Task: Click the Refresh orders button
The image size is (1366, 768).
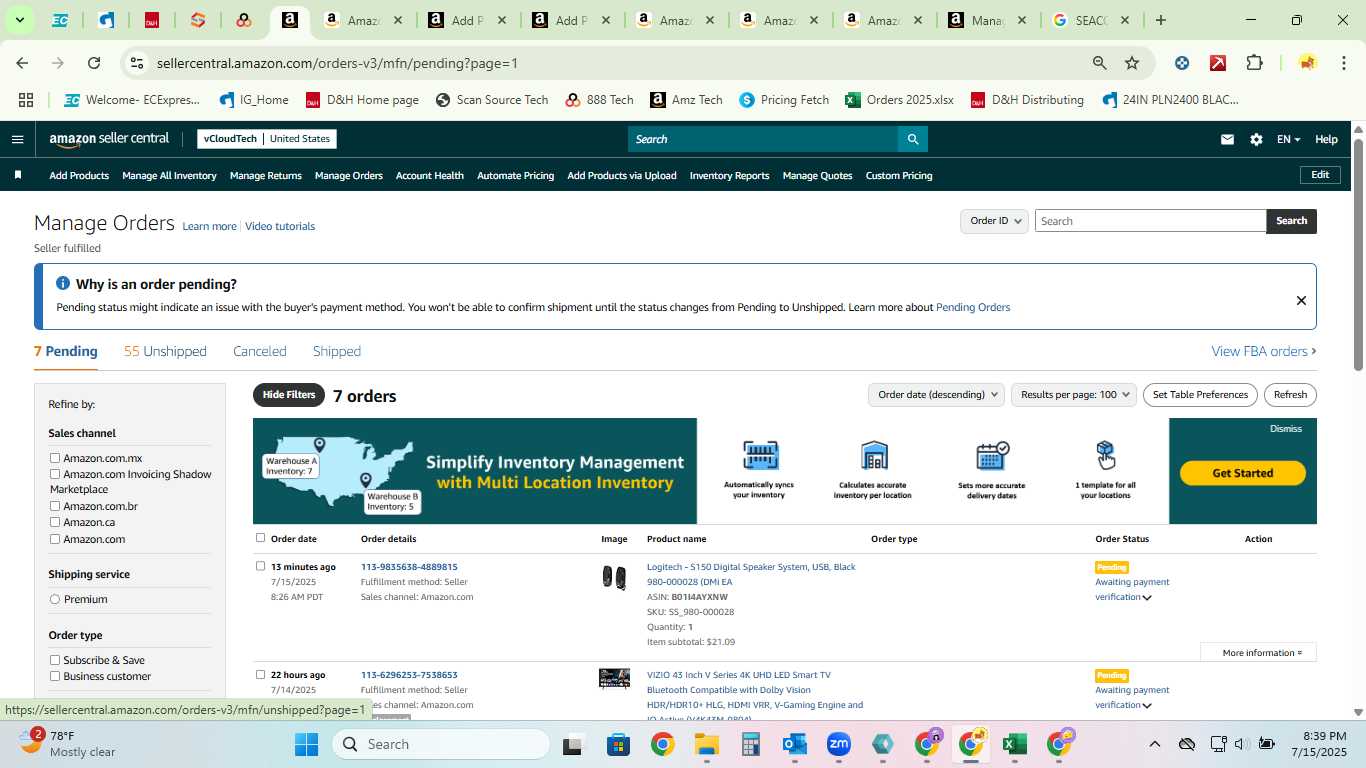Action: point(1290,395)
